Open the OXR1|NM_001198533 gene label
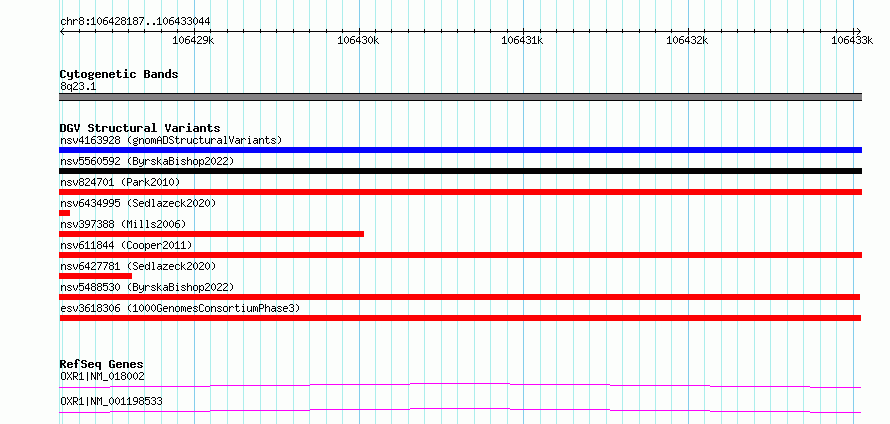890x424 pixels. [x=111, y=401]
